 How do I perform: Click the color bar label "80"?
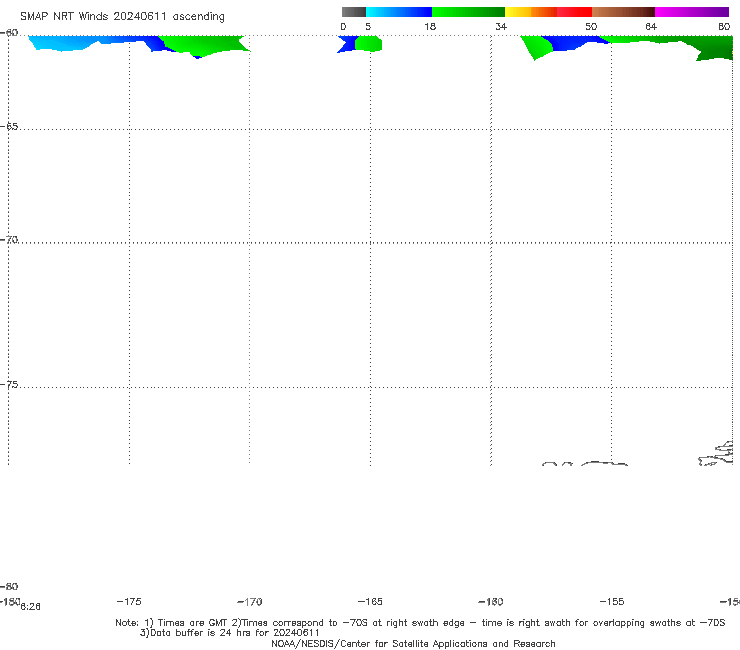(x=724, y=27)
